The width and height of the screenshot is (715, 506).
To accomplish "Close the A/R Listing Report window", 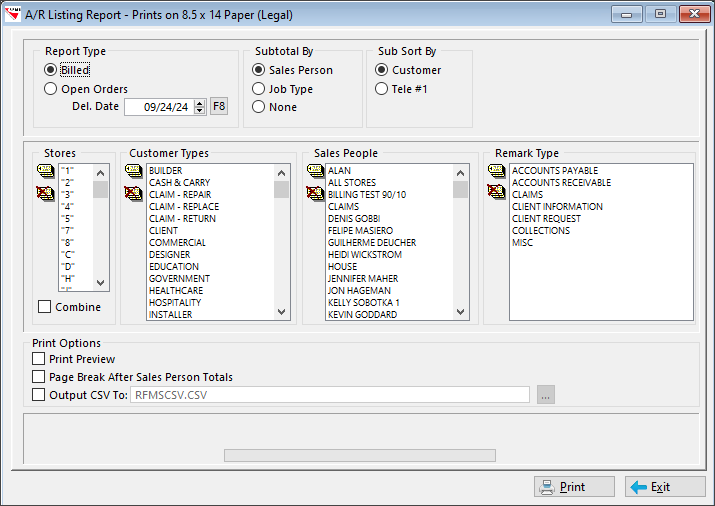I will click(x=694, y=14).
